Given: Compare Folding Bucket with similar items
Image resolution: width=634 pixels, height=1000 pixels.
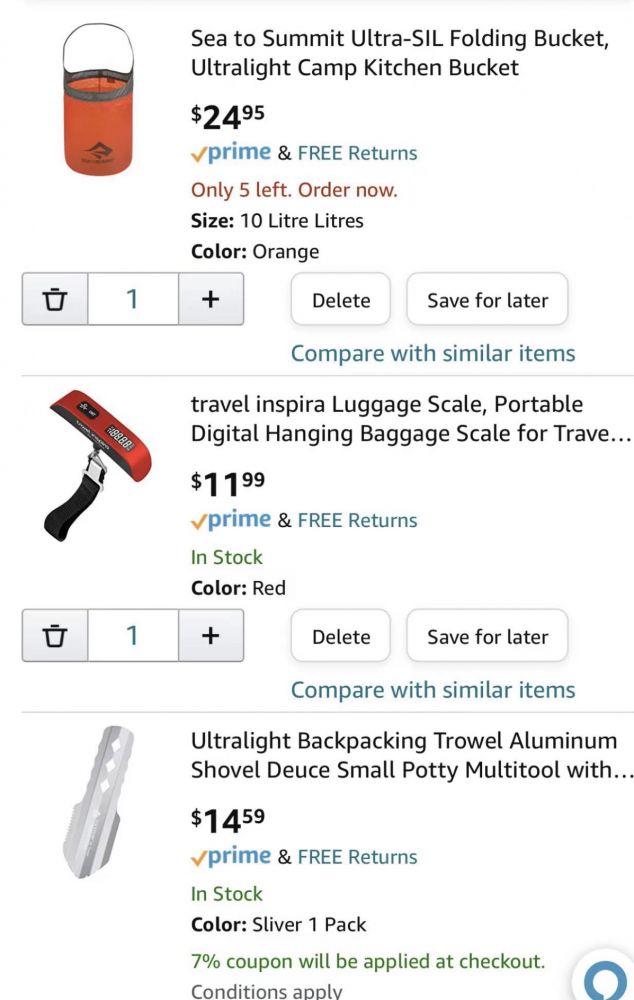Looking at the screenshot, I should tap(433, 353).
